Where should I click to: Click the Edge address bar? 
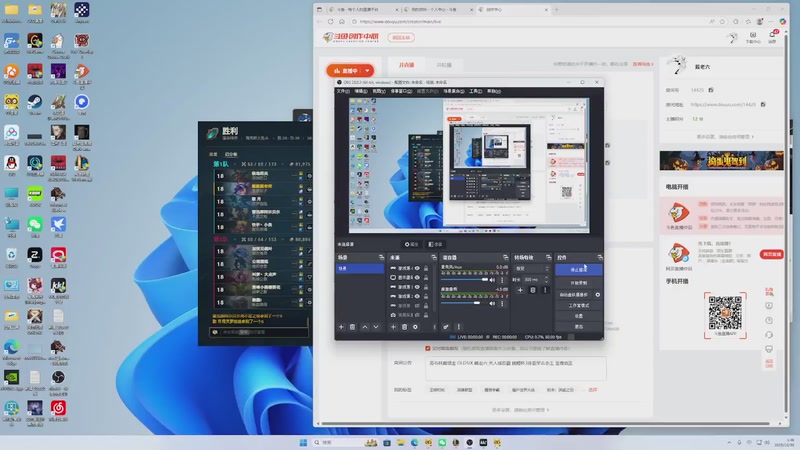[531, 21]
